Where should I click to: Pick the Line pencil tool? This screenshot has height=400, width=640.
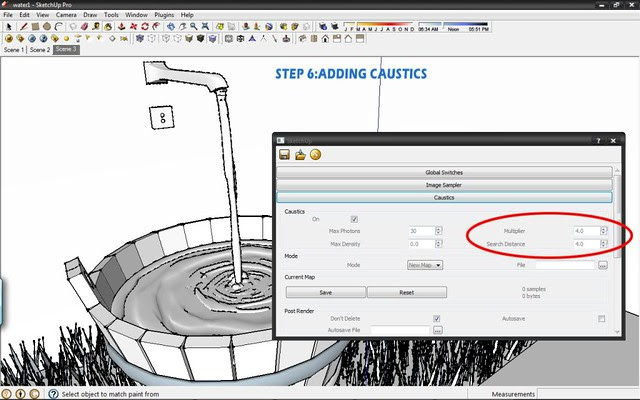coord(23,27)
